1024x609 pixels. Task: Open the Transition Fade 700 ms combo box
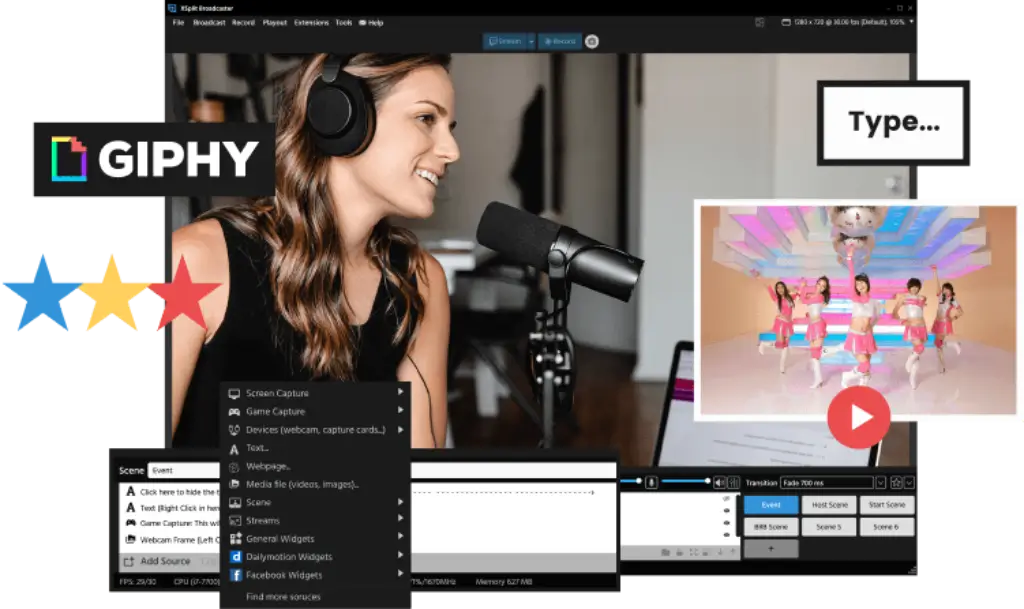click(x=827, y=482)
